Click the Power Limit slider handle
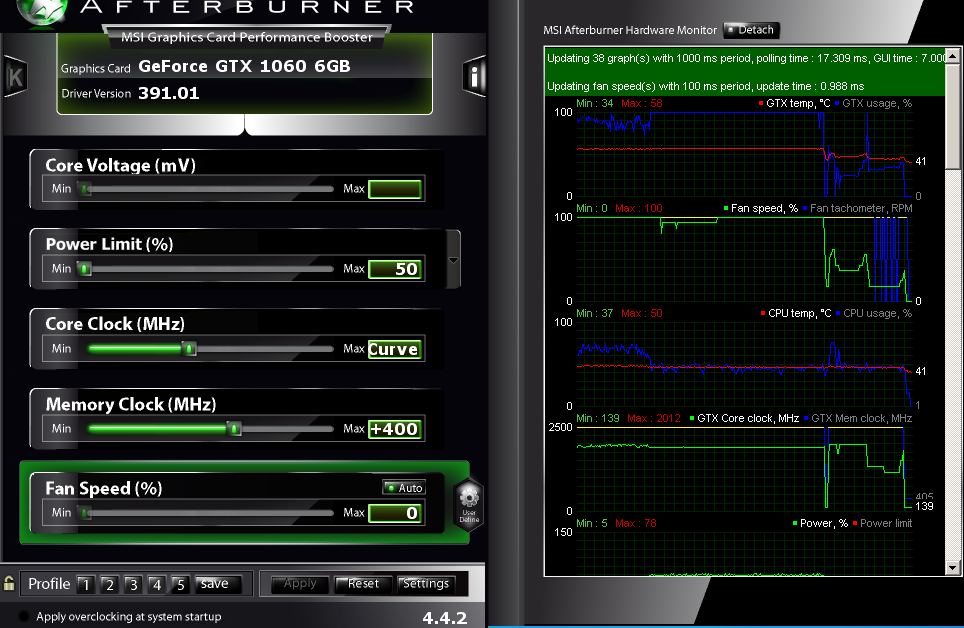 (x=85, y=269)
